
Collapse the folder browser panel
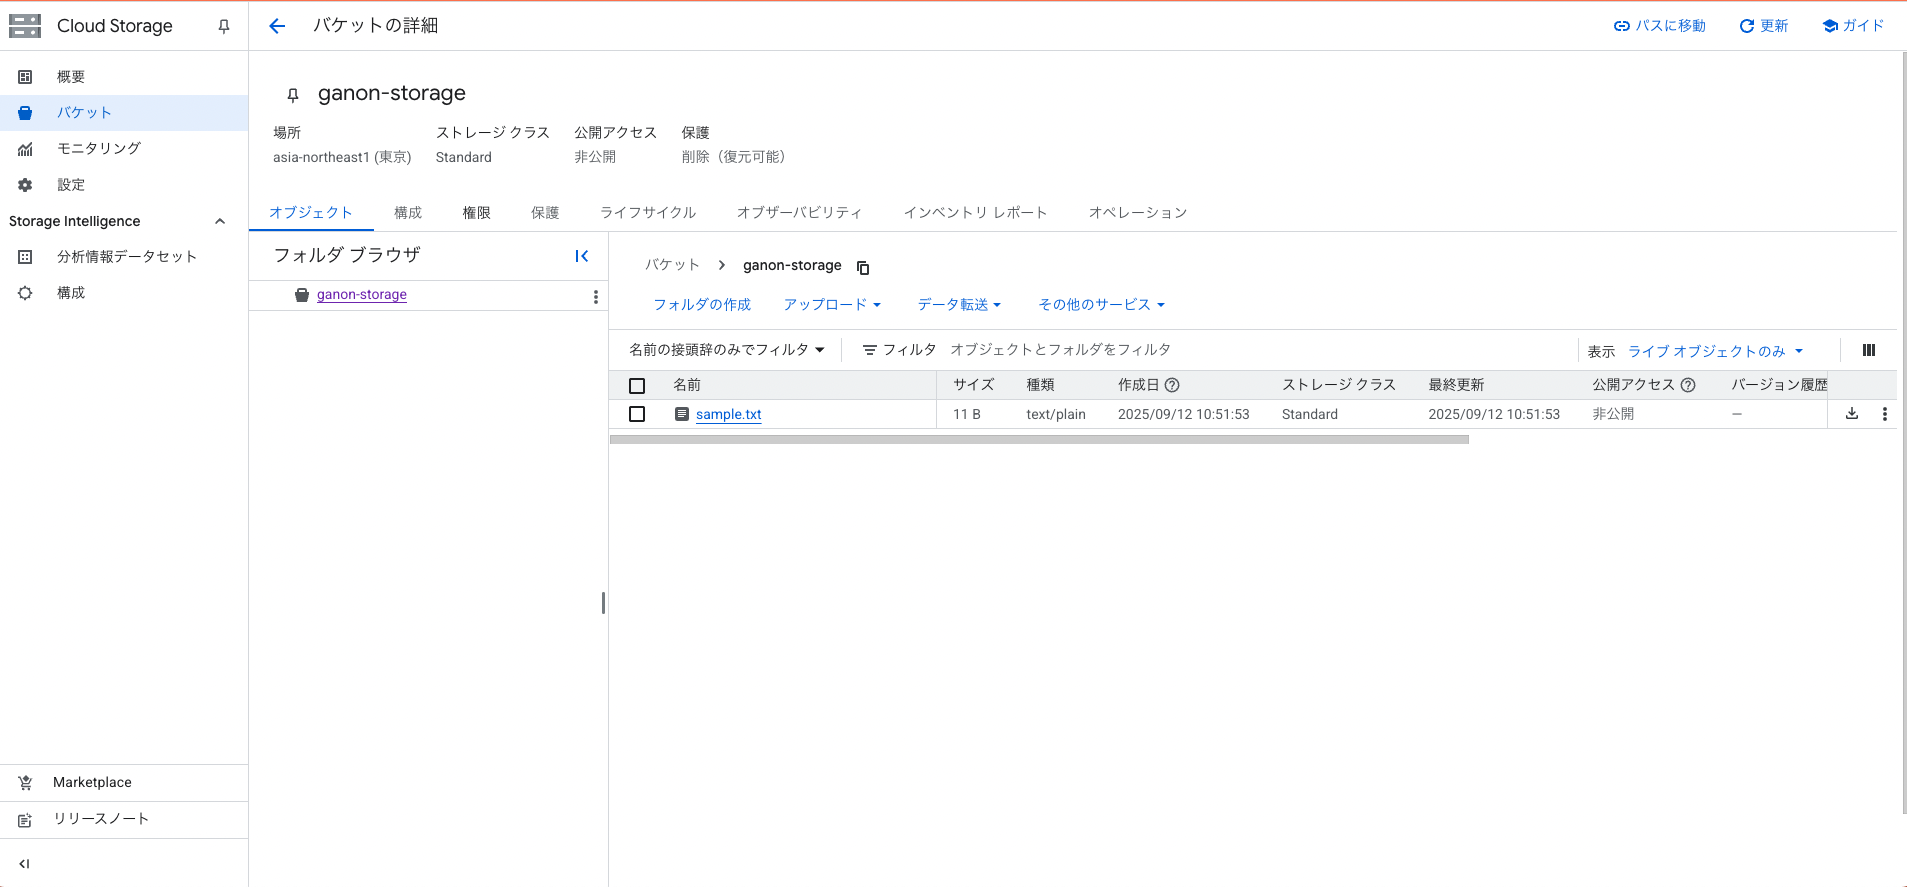click(581, 256)
